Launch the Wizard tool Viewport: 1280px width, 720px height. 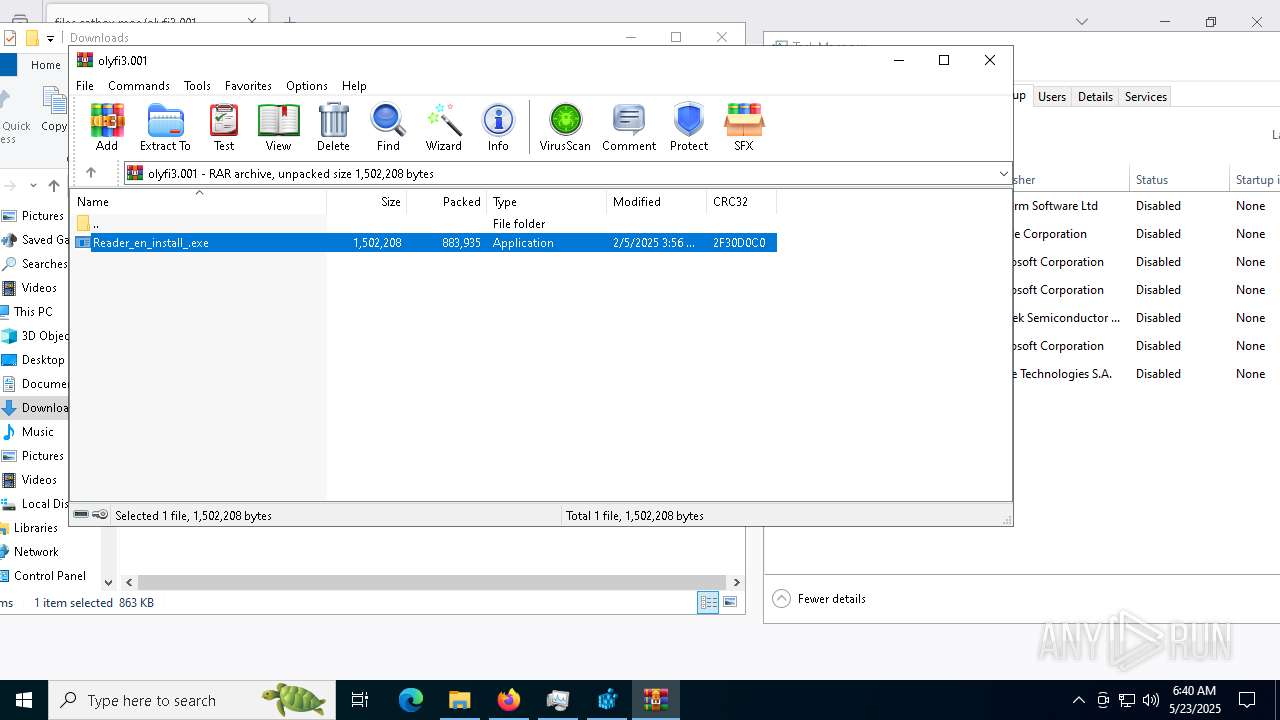coord(443,127)
